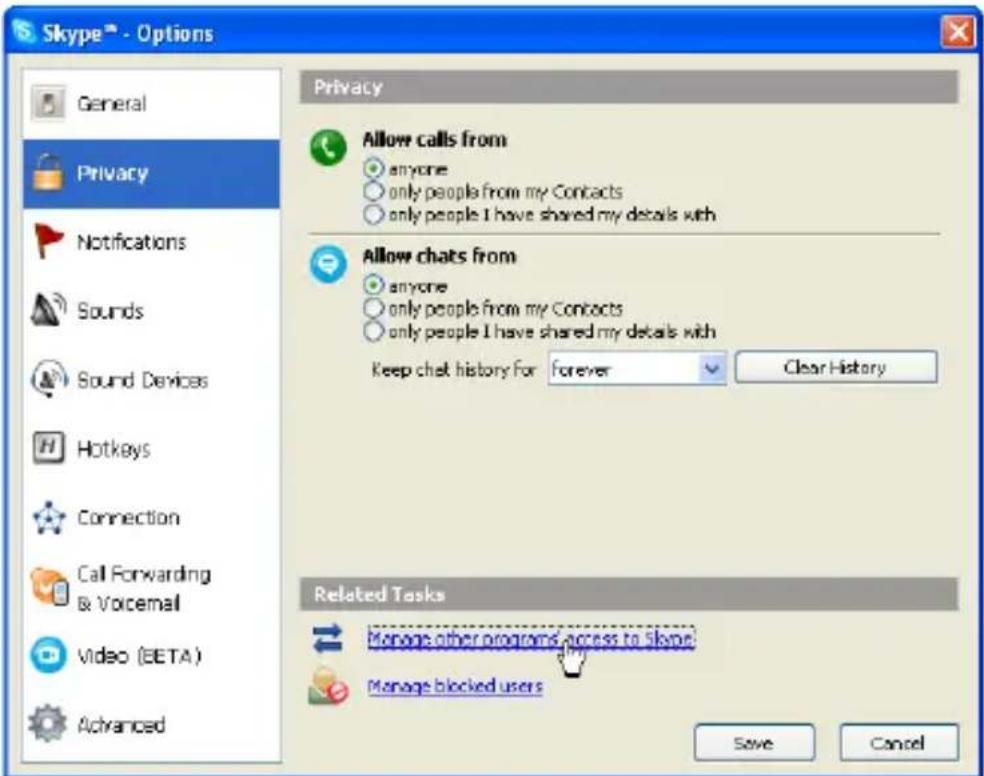Allow calls only from people with shared details
Viewport: 984px width, 776px height.
(373, 215)
